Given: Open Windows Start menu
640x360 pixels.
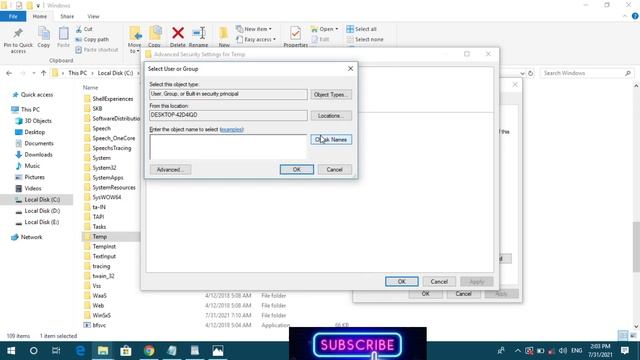Looking at the screenshot, I should point(11,351).
